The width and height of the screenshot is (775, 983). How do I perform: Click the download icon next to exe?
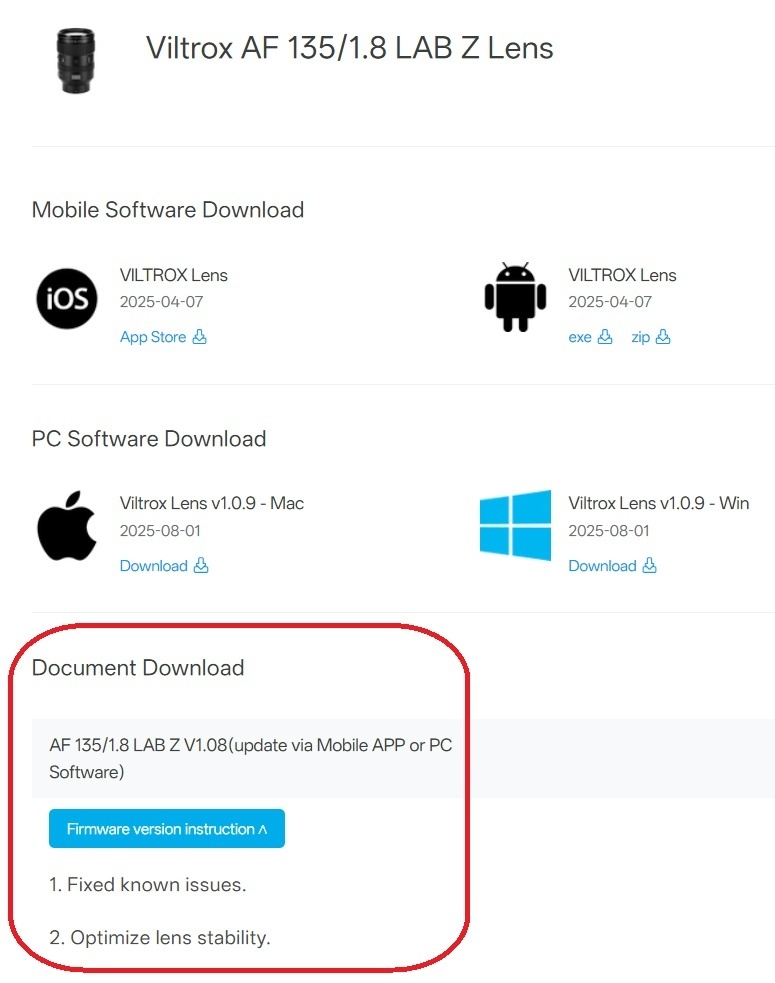605,337
